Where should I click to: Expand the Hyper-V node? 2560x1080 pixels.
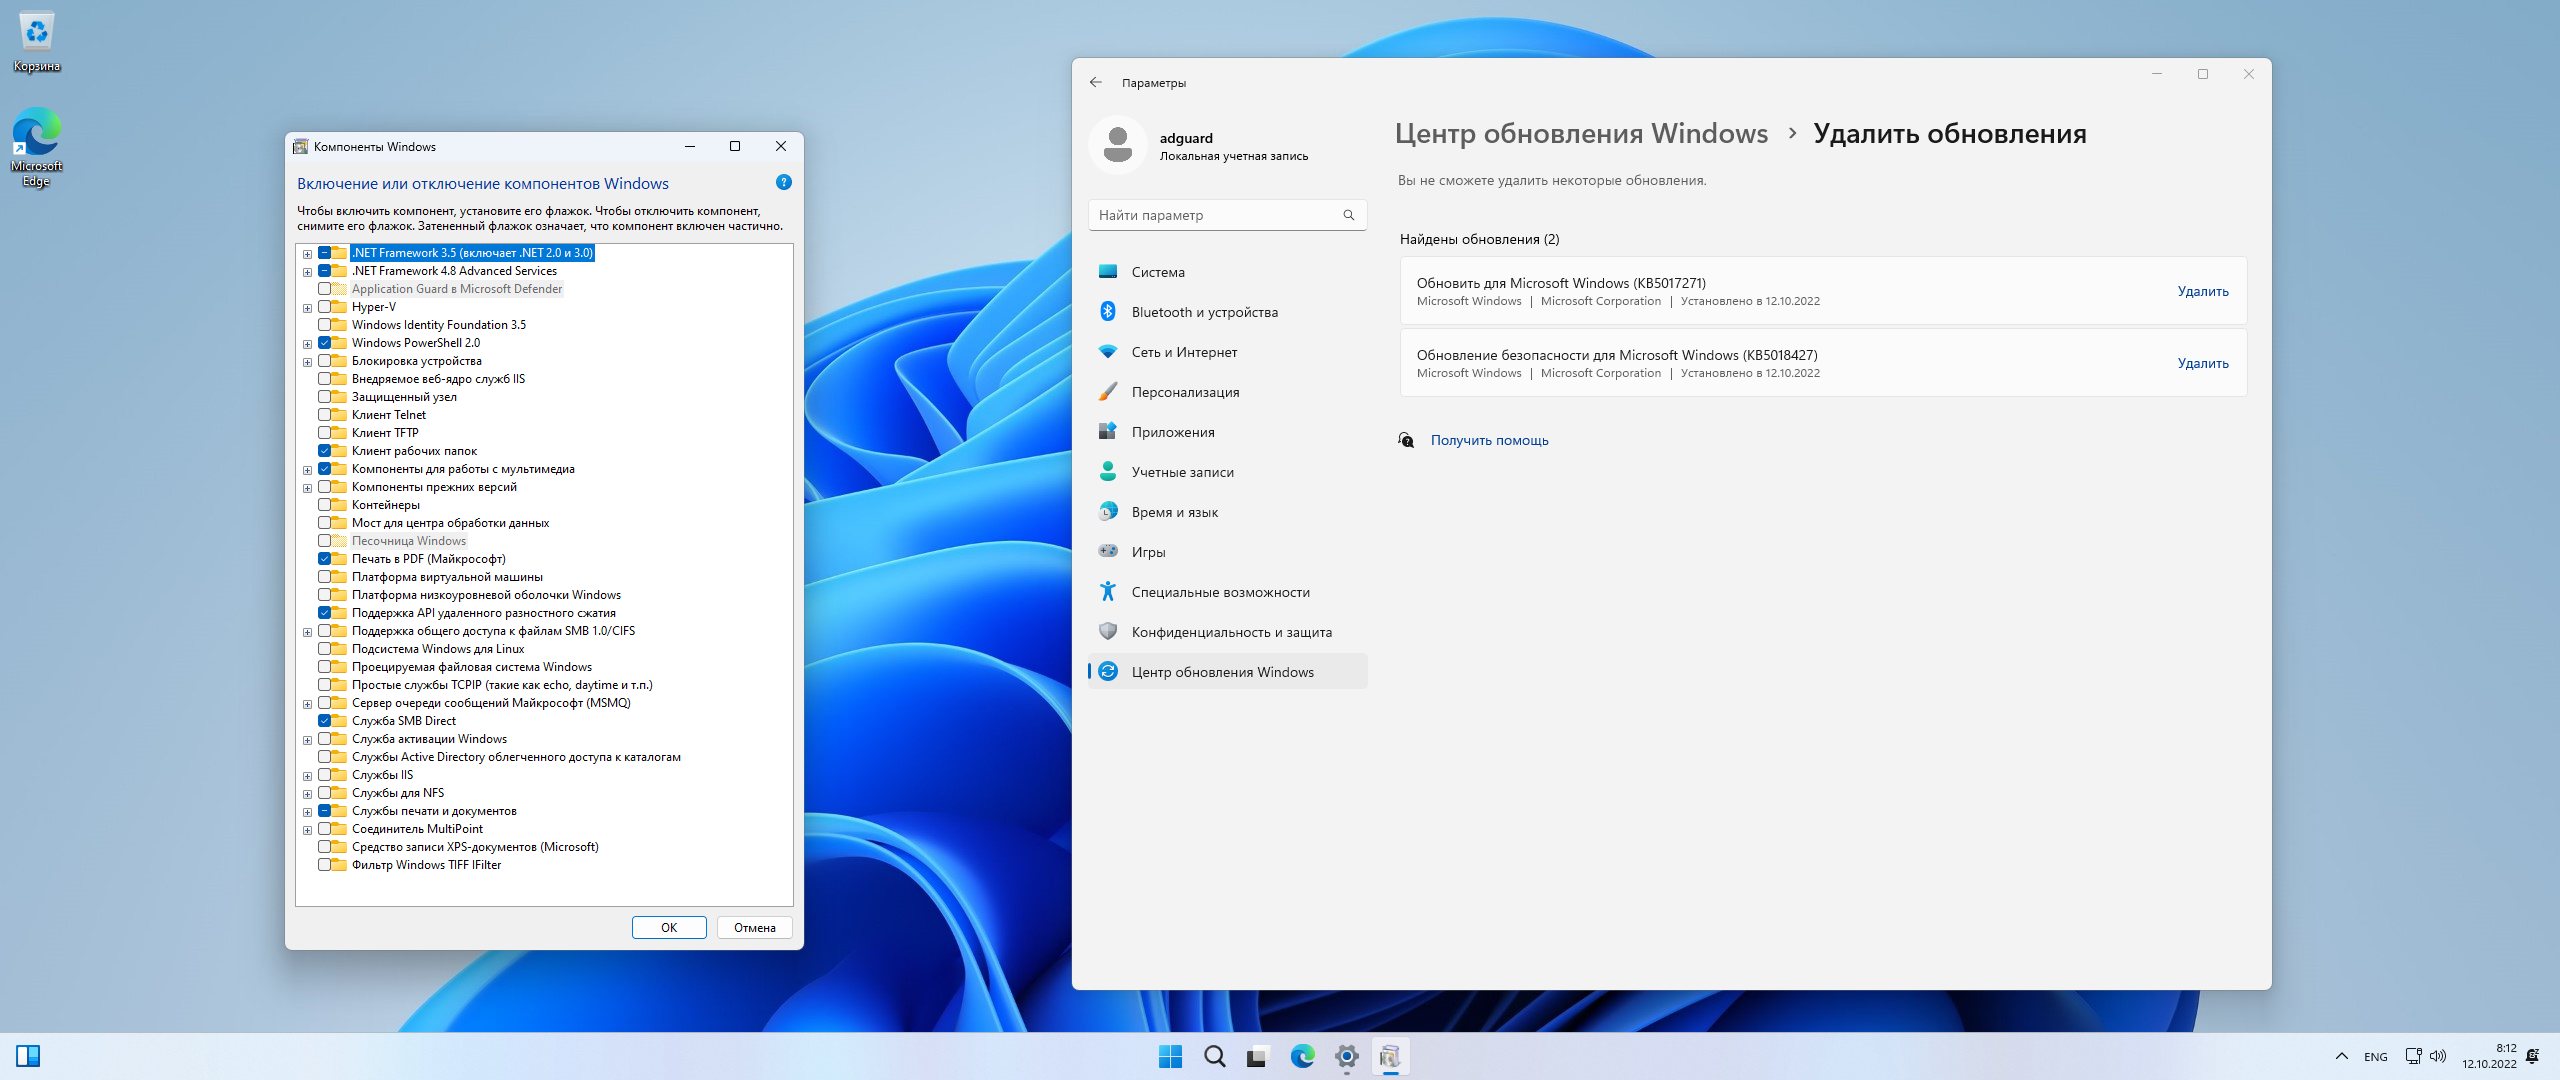pyautogui.click(x=307, y=308)
